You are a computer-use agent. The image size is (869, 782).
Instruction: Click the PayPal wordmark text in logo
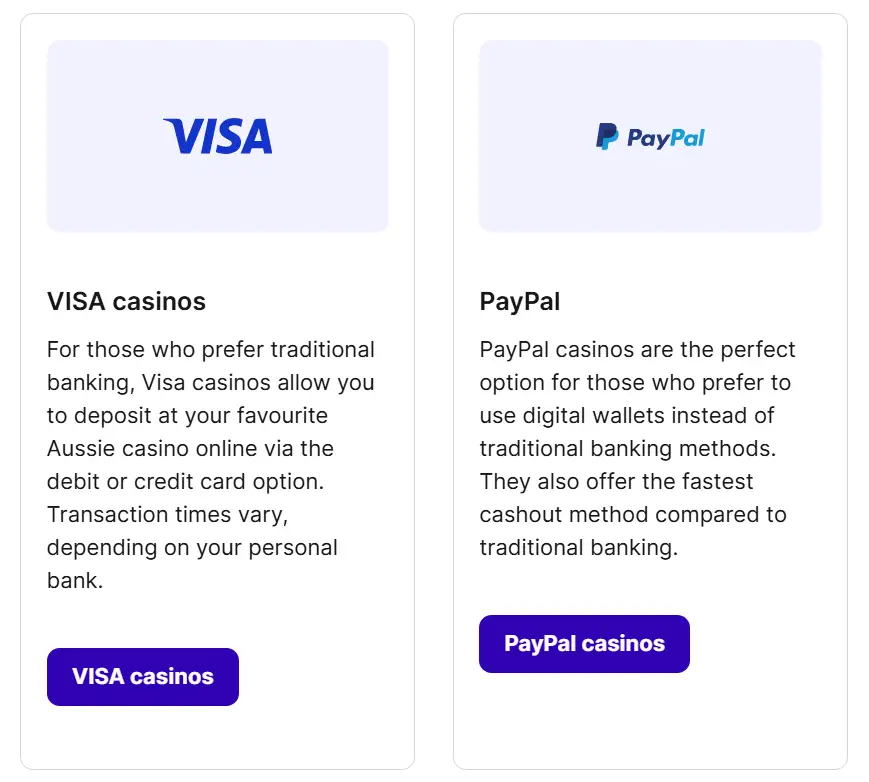[665, 138]
